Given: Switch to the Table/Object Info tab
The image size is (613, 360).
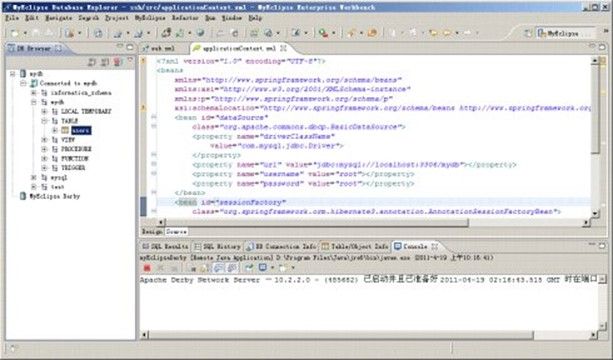Looking at the screenshot, I should tap(355, 246).
